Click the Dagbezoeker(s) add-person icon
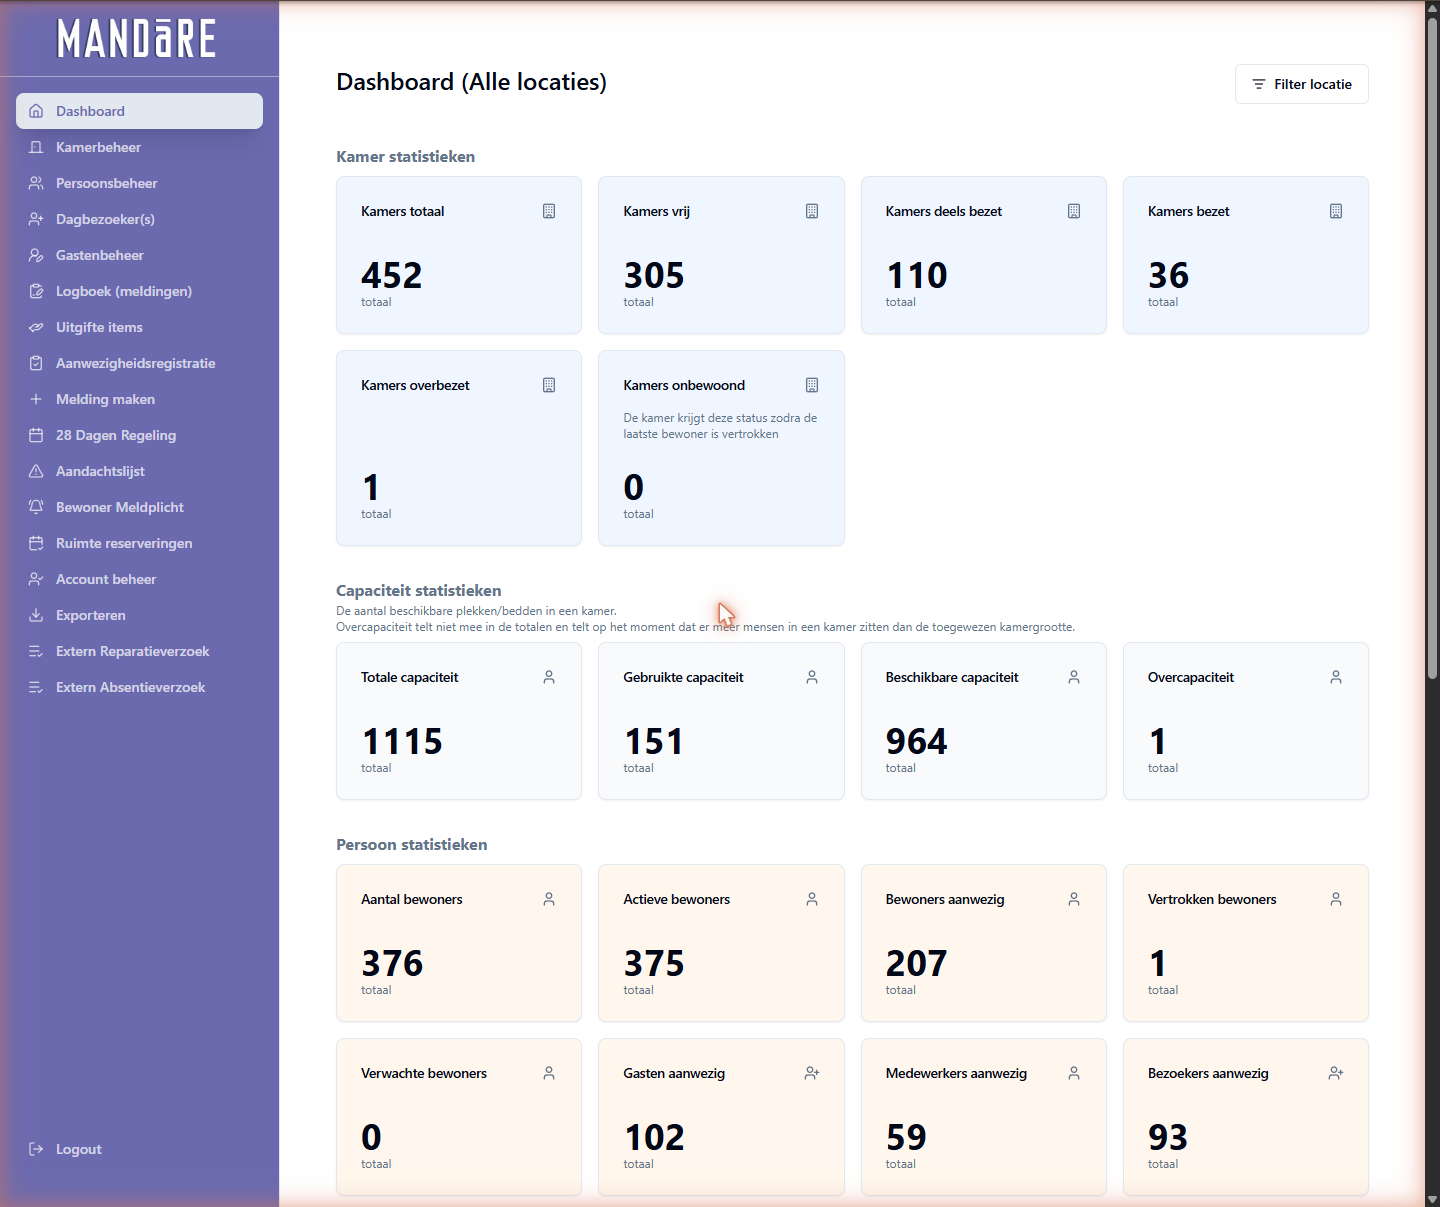The height and width of the screenshot is (1207, 1440). point(36,219)
